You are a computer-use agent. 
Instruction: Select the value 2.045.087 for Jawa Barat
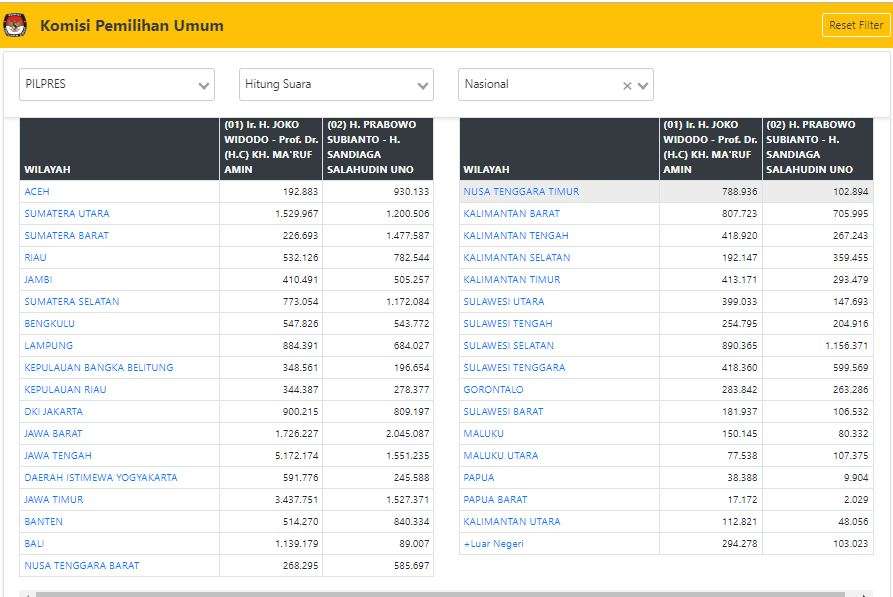[408, 434]
